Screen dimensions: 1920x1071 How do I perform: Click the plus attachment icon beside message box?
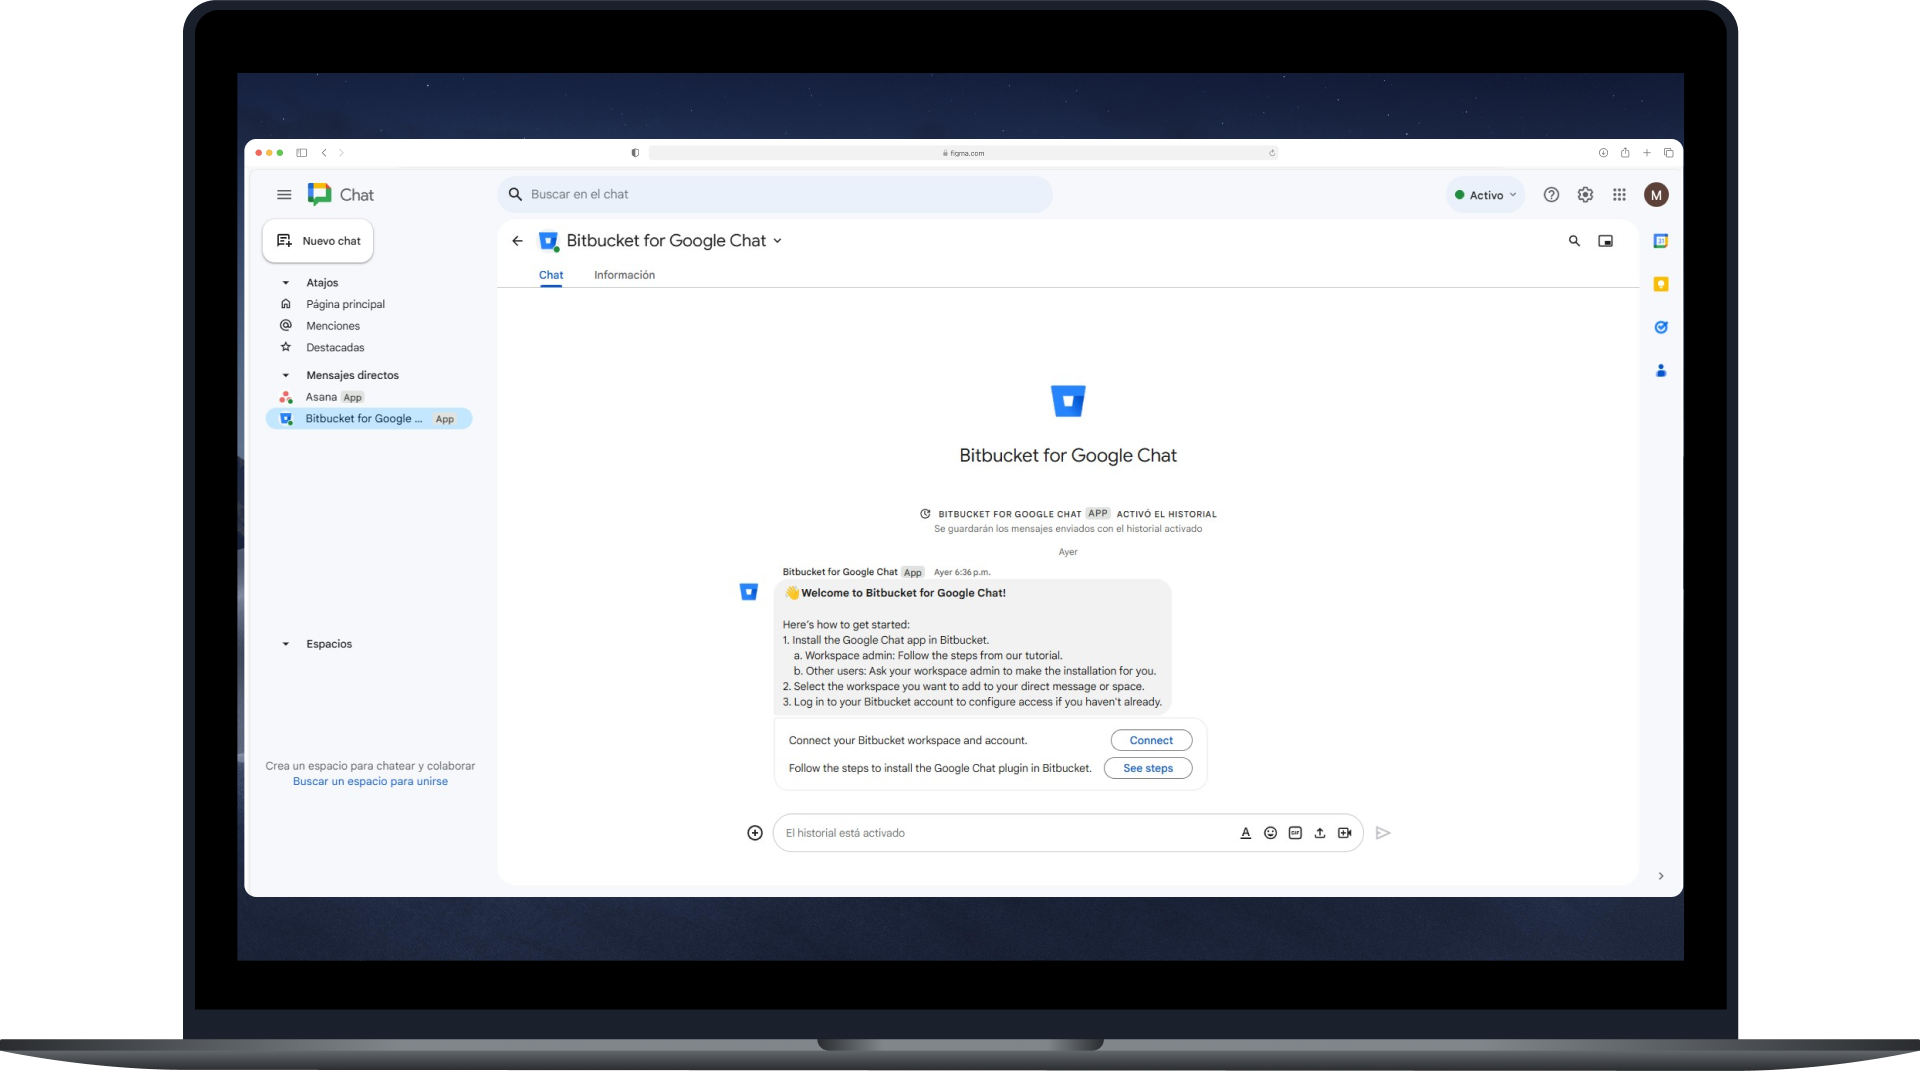[x=755, y=833]
